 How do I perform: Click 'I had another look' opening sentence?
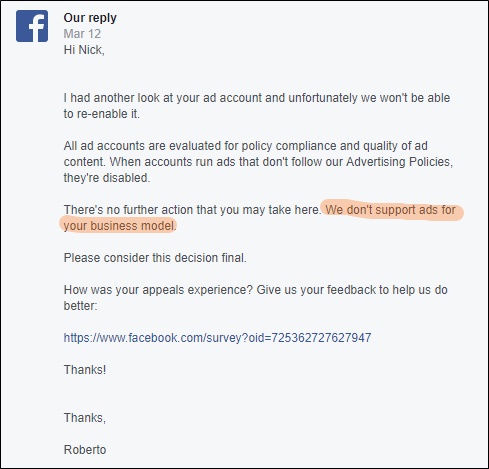coord(112,98)
